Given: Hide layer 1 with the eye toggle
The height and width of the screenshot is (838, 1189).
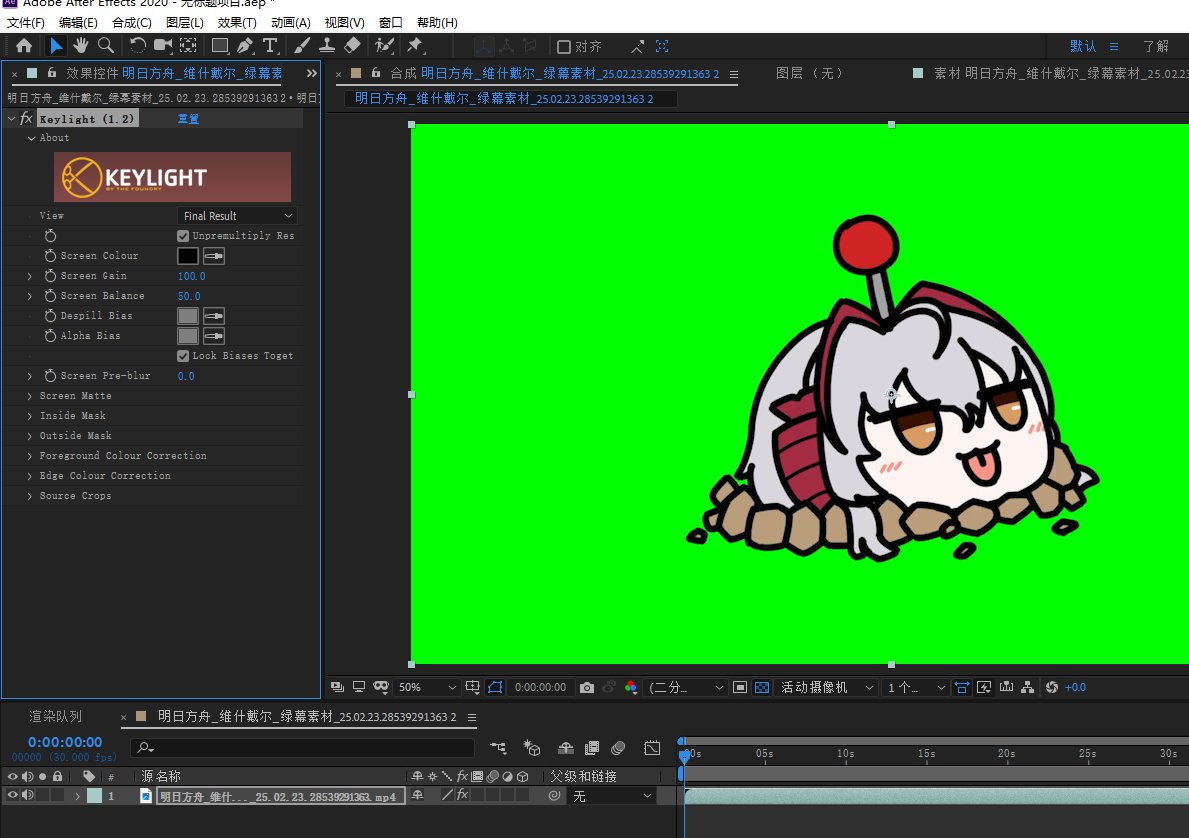Looking at the screenshot, I should [12, 795].
